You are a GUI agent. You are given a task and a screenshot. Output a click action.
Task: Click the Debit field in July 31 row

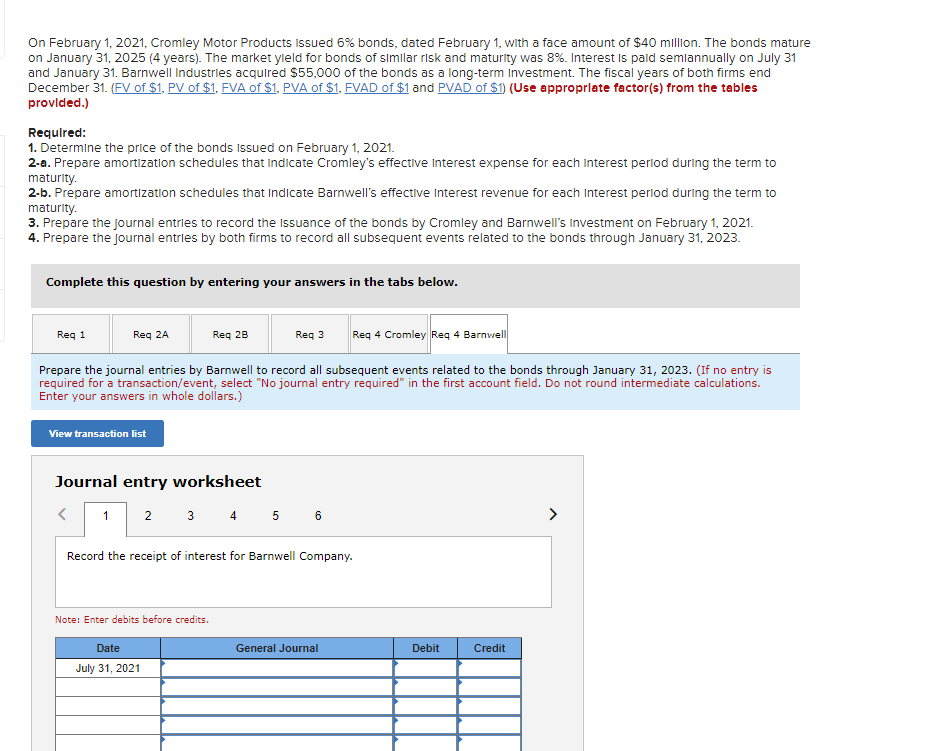426,668
